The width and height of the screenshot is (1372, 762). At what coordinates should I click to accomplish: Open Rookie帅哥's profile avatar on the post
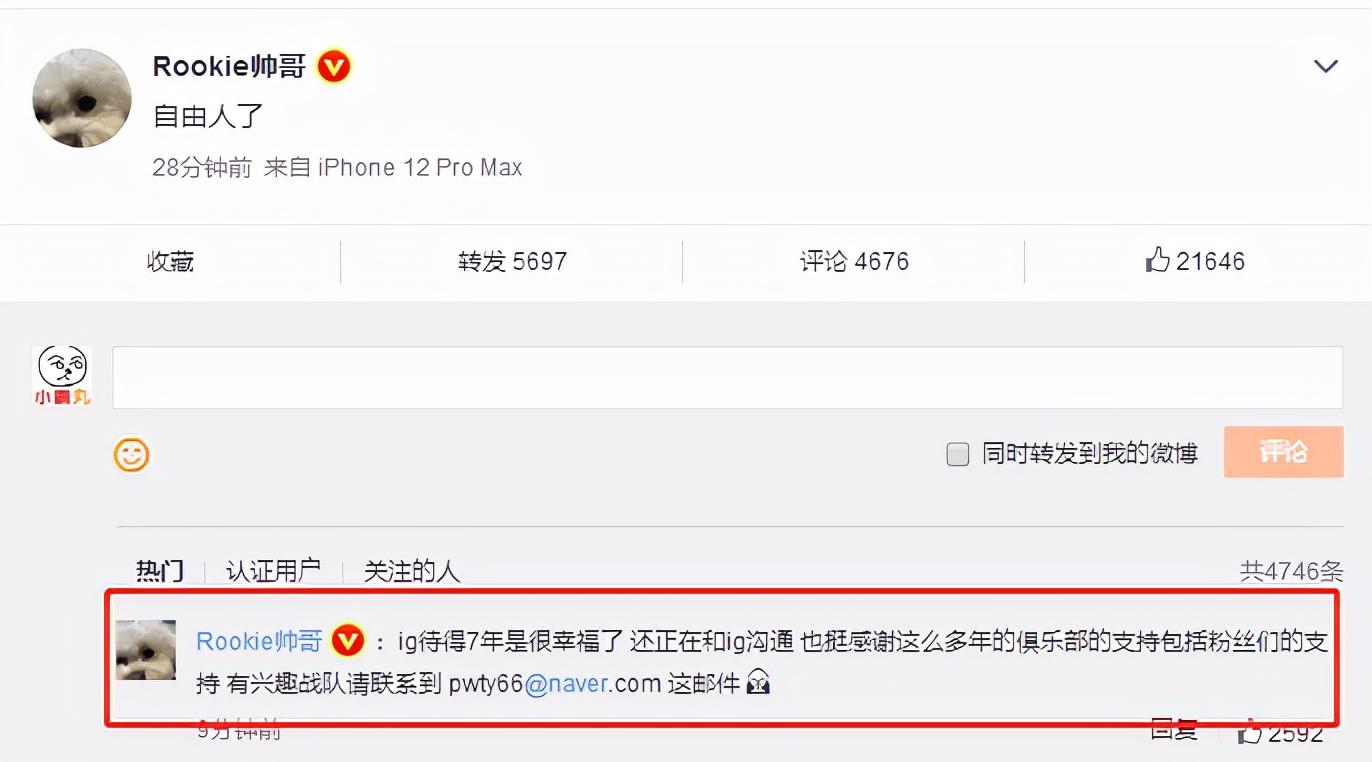point(82,98)
